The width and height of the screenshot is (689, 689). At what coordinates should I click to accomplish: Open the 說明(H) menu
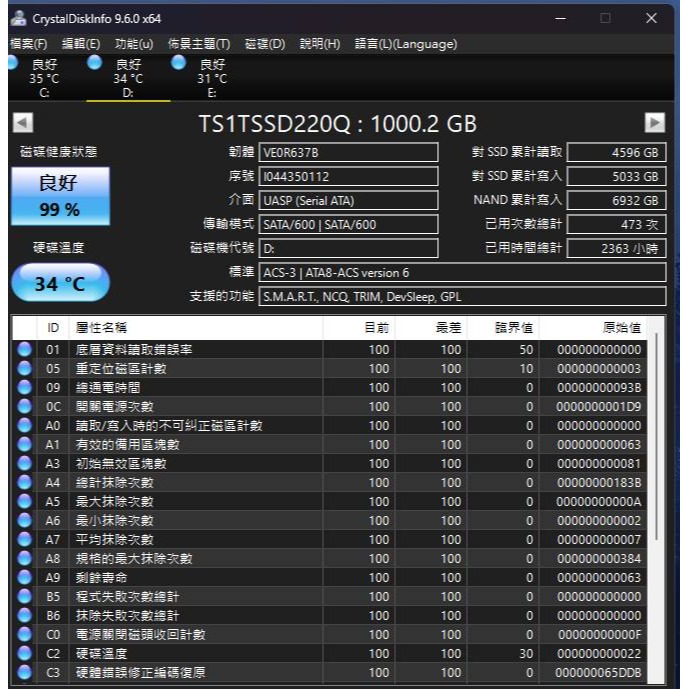[320, 44]
